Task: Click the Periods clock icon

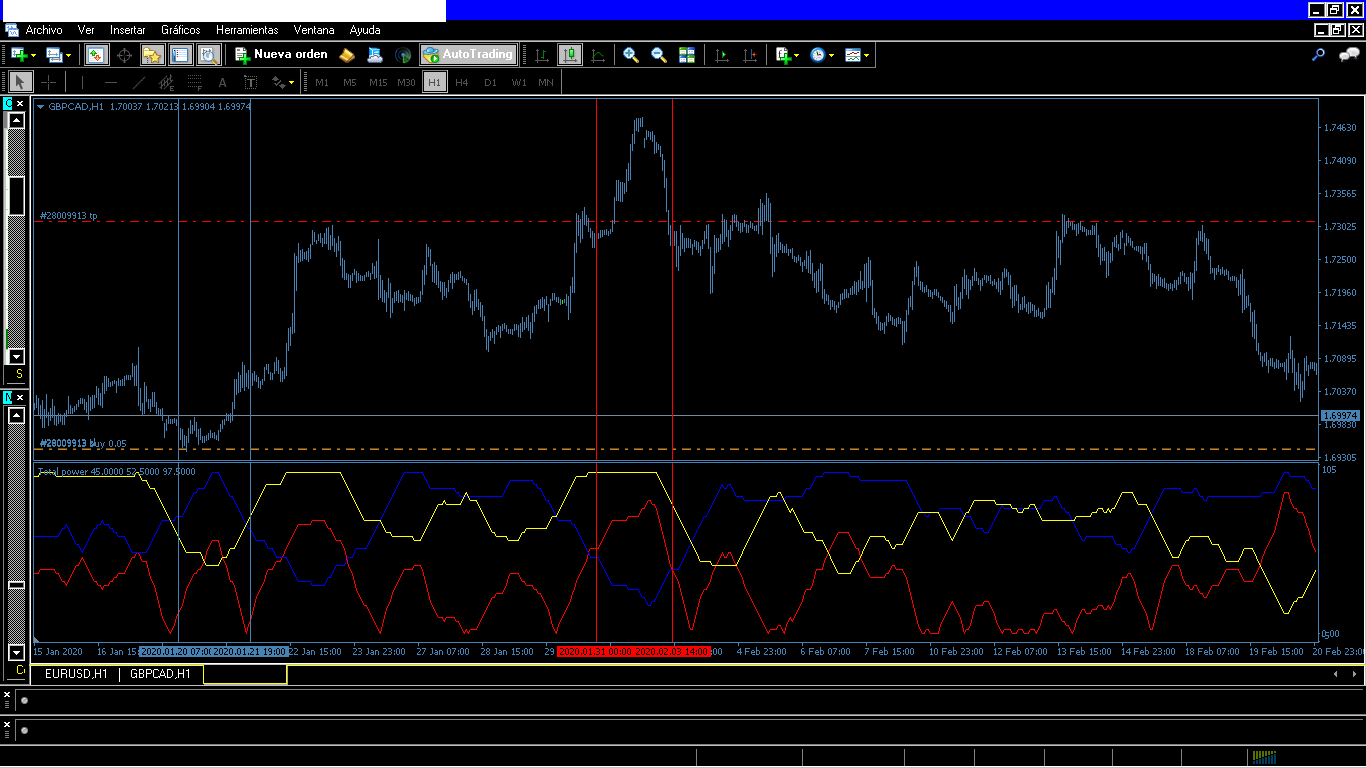Action: pyautogui.click(x=818, y=55)
